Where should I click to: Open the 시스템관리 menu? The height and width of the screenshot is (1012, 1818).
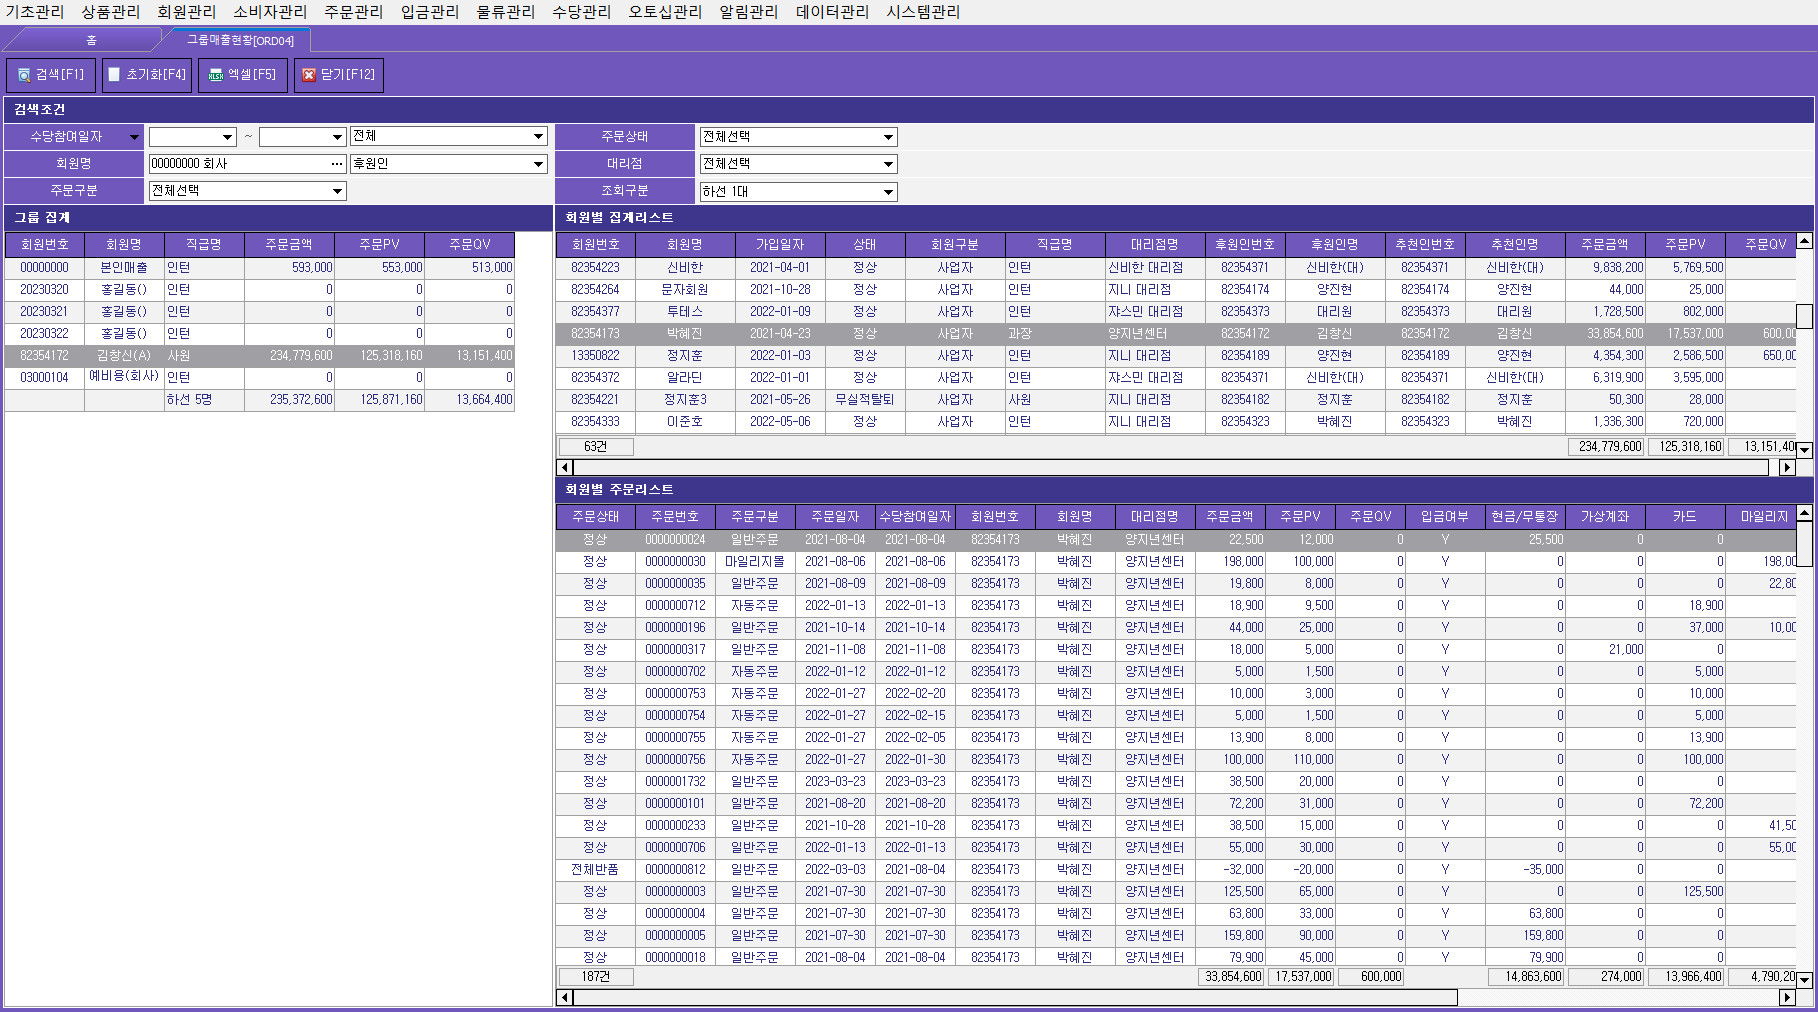(x=923, y=12)
